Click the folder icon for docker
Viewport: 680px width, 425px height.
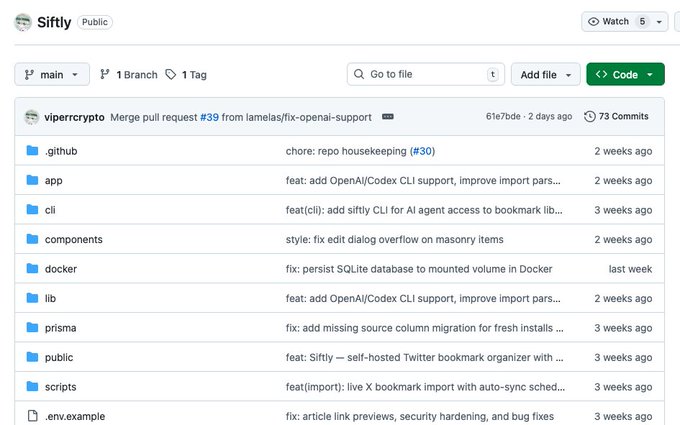32,268
